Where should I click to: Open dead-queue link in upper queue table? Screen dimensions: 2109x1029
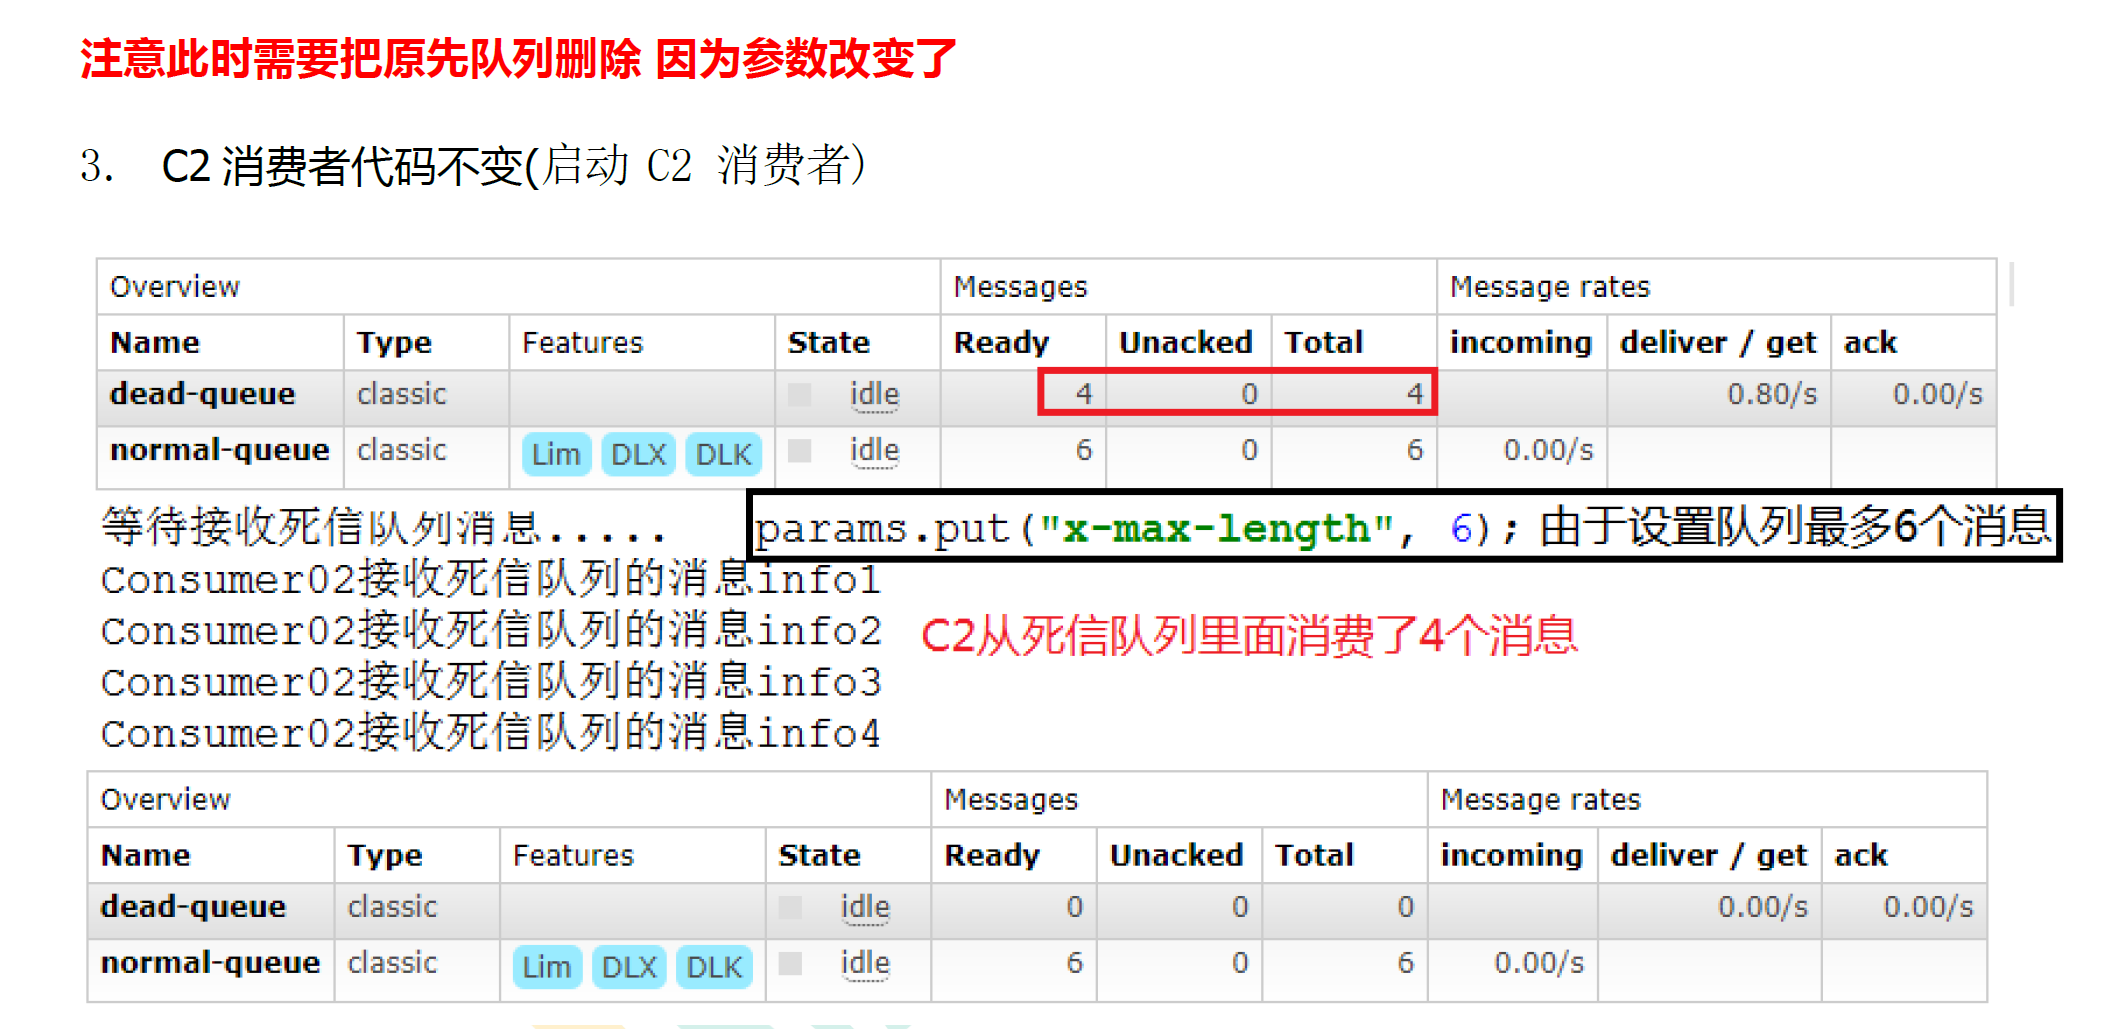(203, 394)
